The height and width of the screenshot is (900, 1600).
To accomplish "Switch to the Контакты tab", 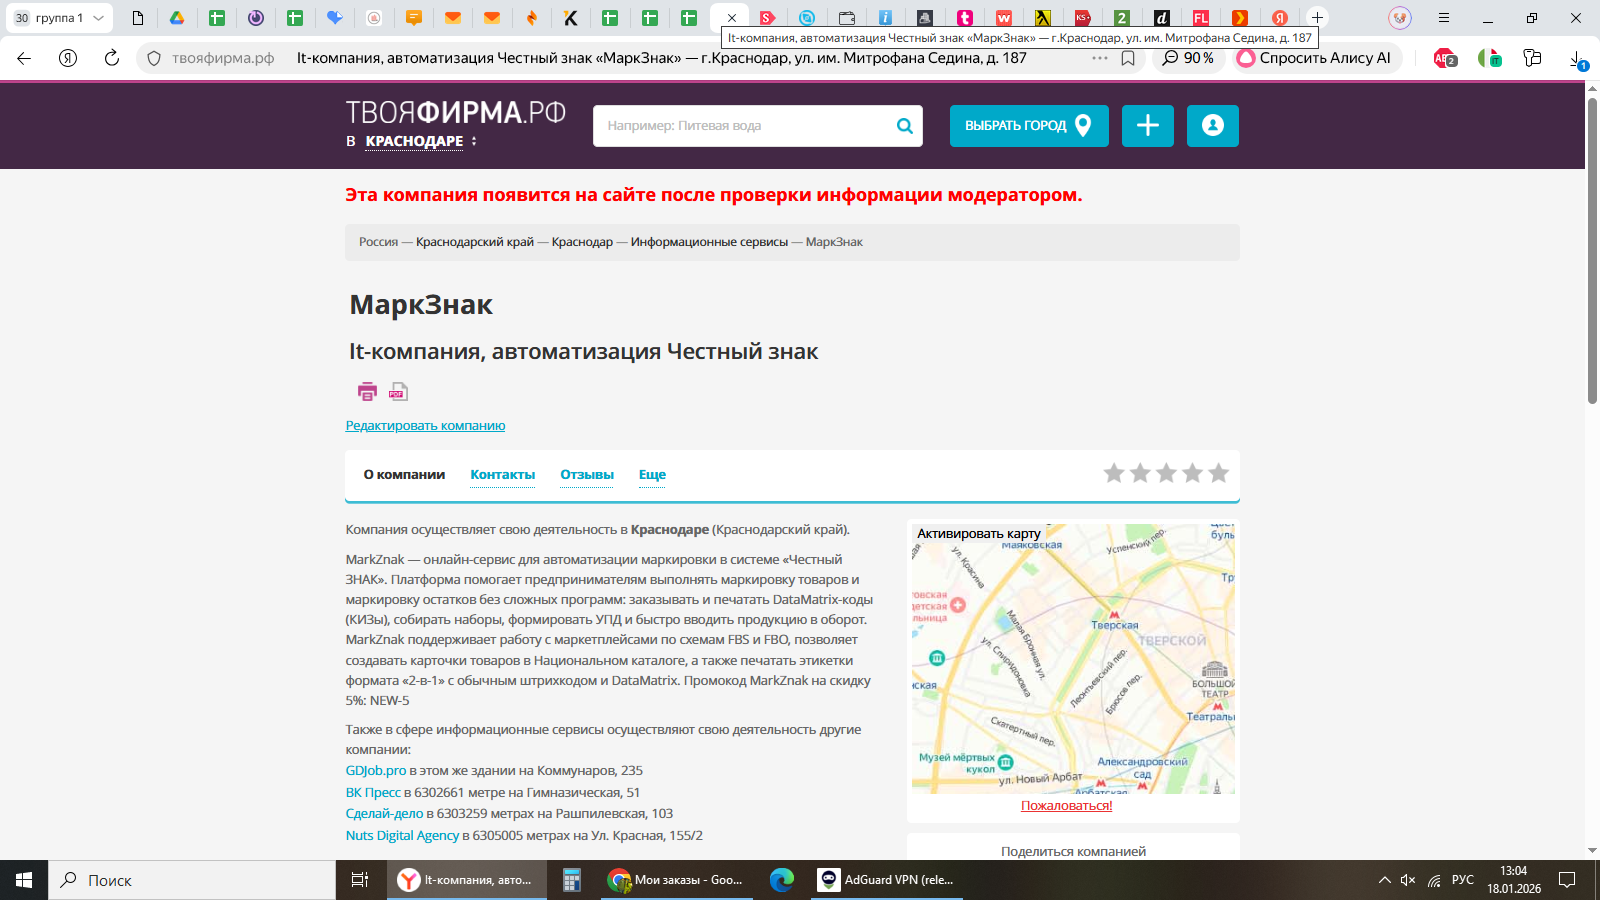I will click(503, 474).
